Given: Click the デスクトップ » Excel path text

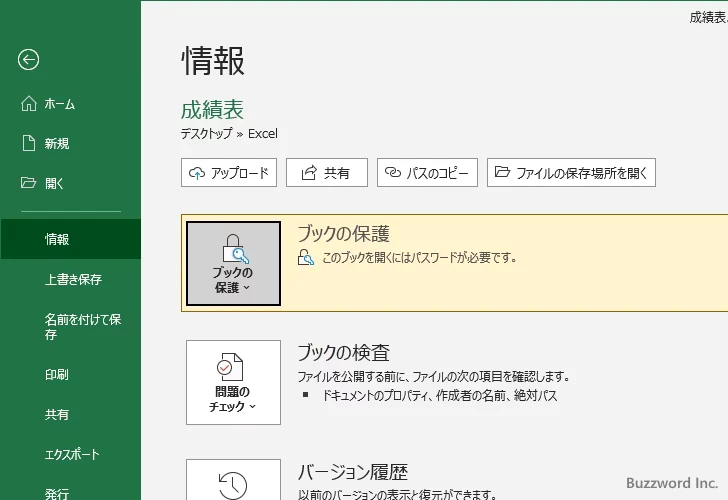Looking at the screenshot, I should tap(229, 134).
